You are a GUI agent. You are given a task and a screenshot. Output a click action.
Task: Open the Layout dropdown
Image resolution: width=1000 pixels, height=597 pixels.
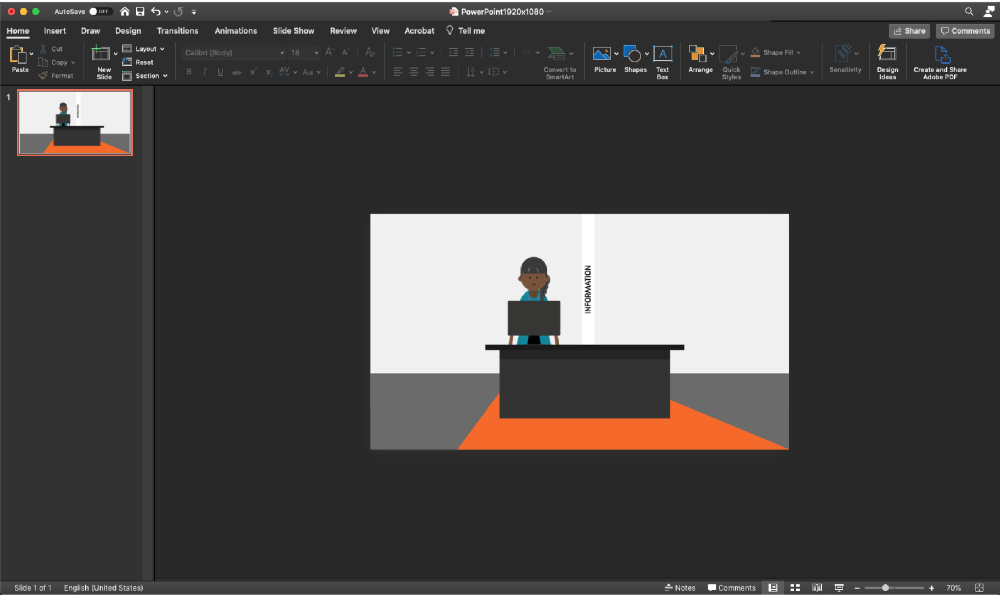coord(143,48)
